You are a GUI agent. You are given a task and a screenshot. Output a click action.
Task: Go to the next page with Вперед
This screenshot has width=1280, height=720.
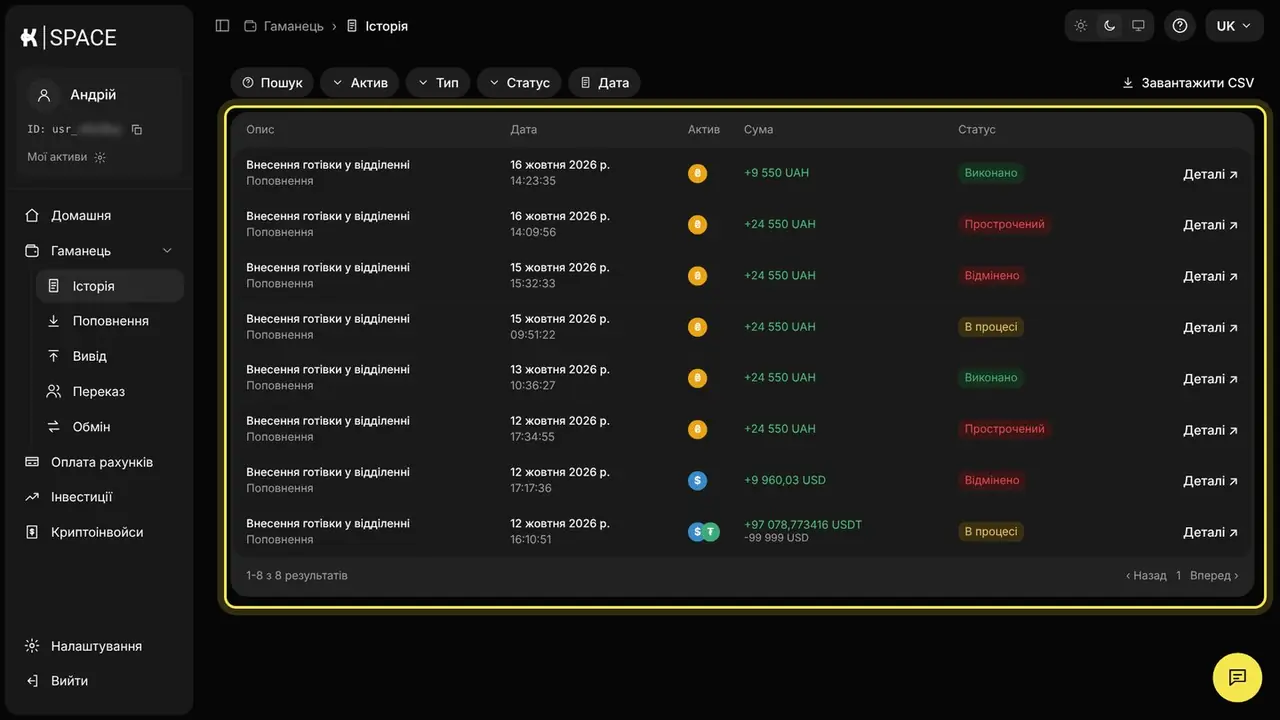[1214, 576]
